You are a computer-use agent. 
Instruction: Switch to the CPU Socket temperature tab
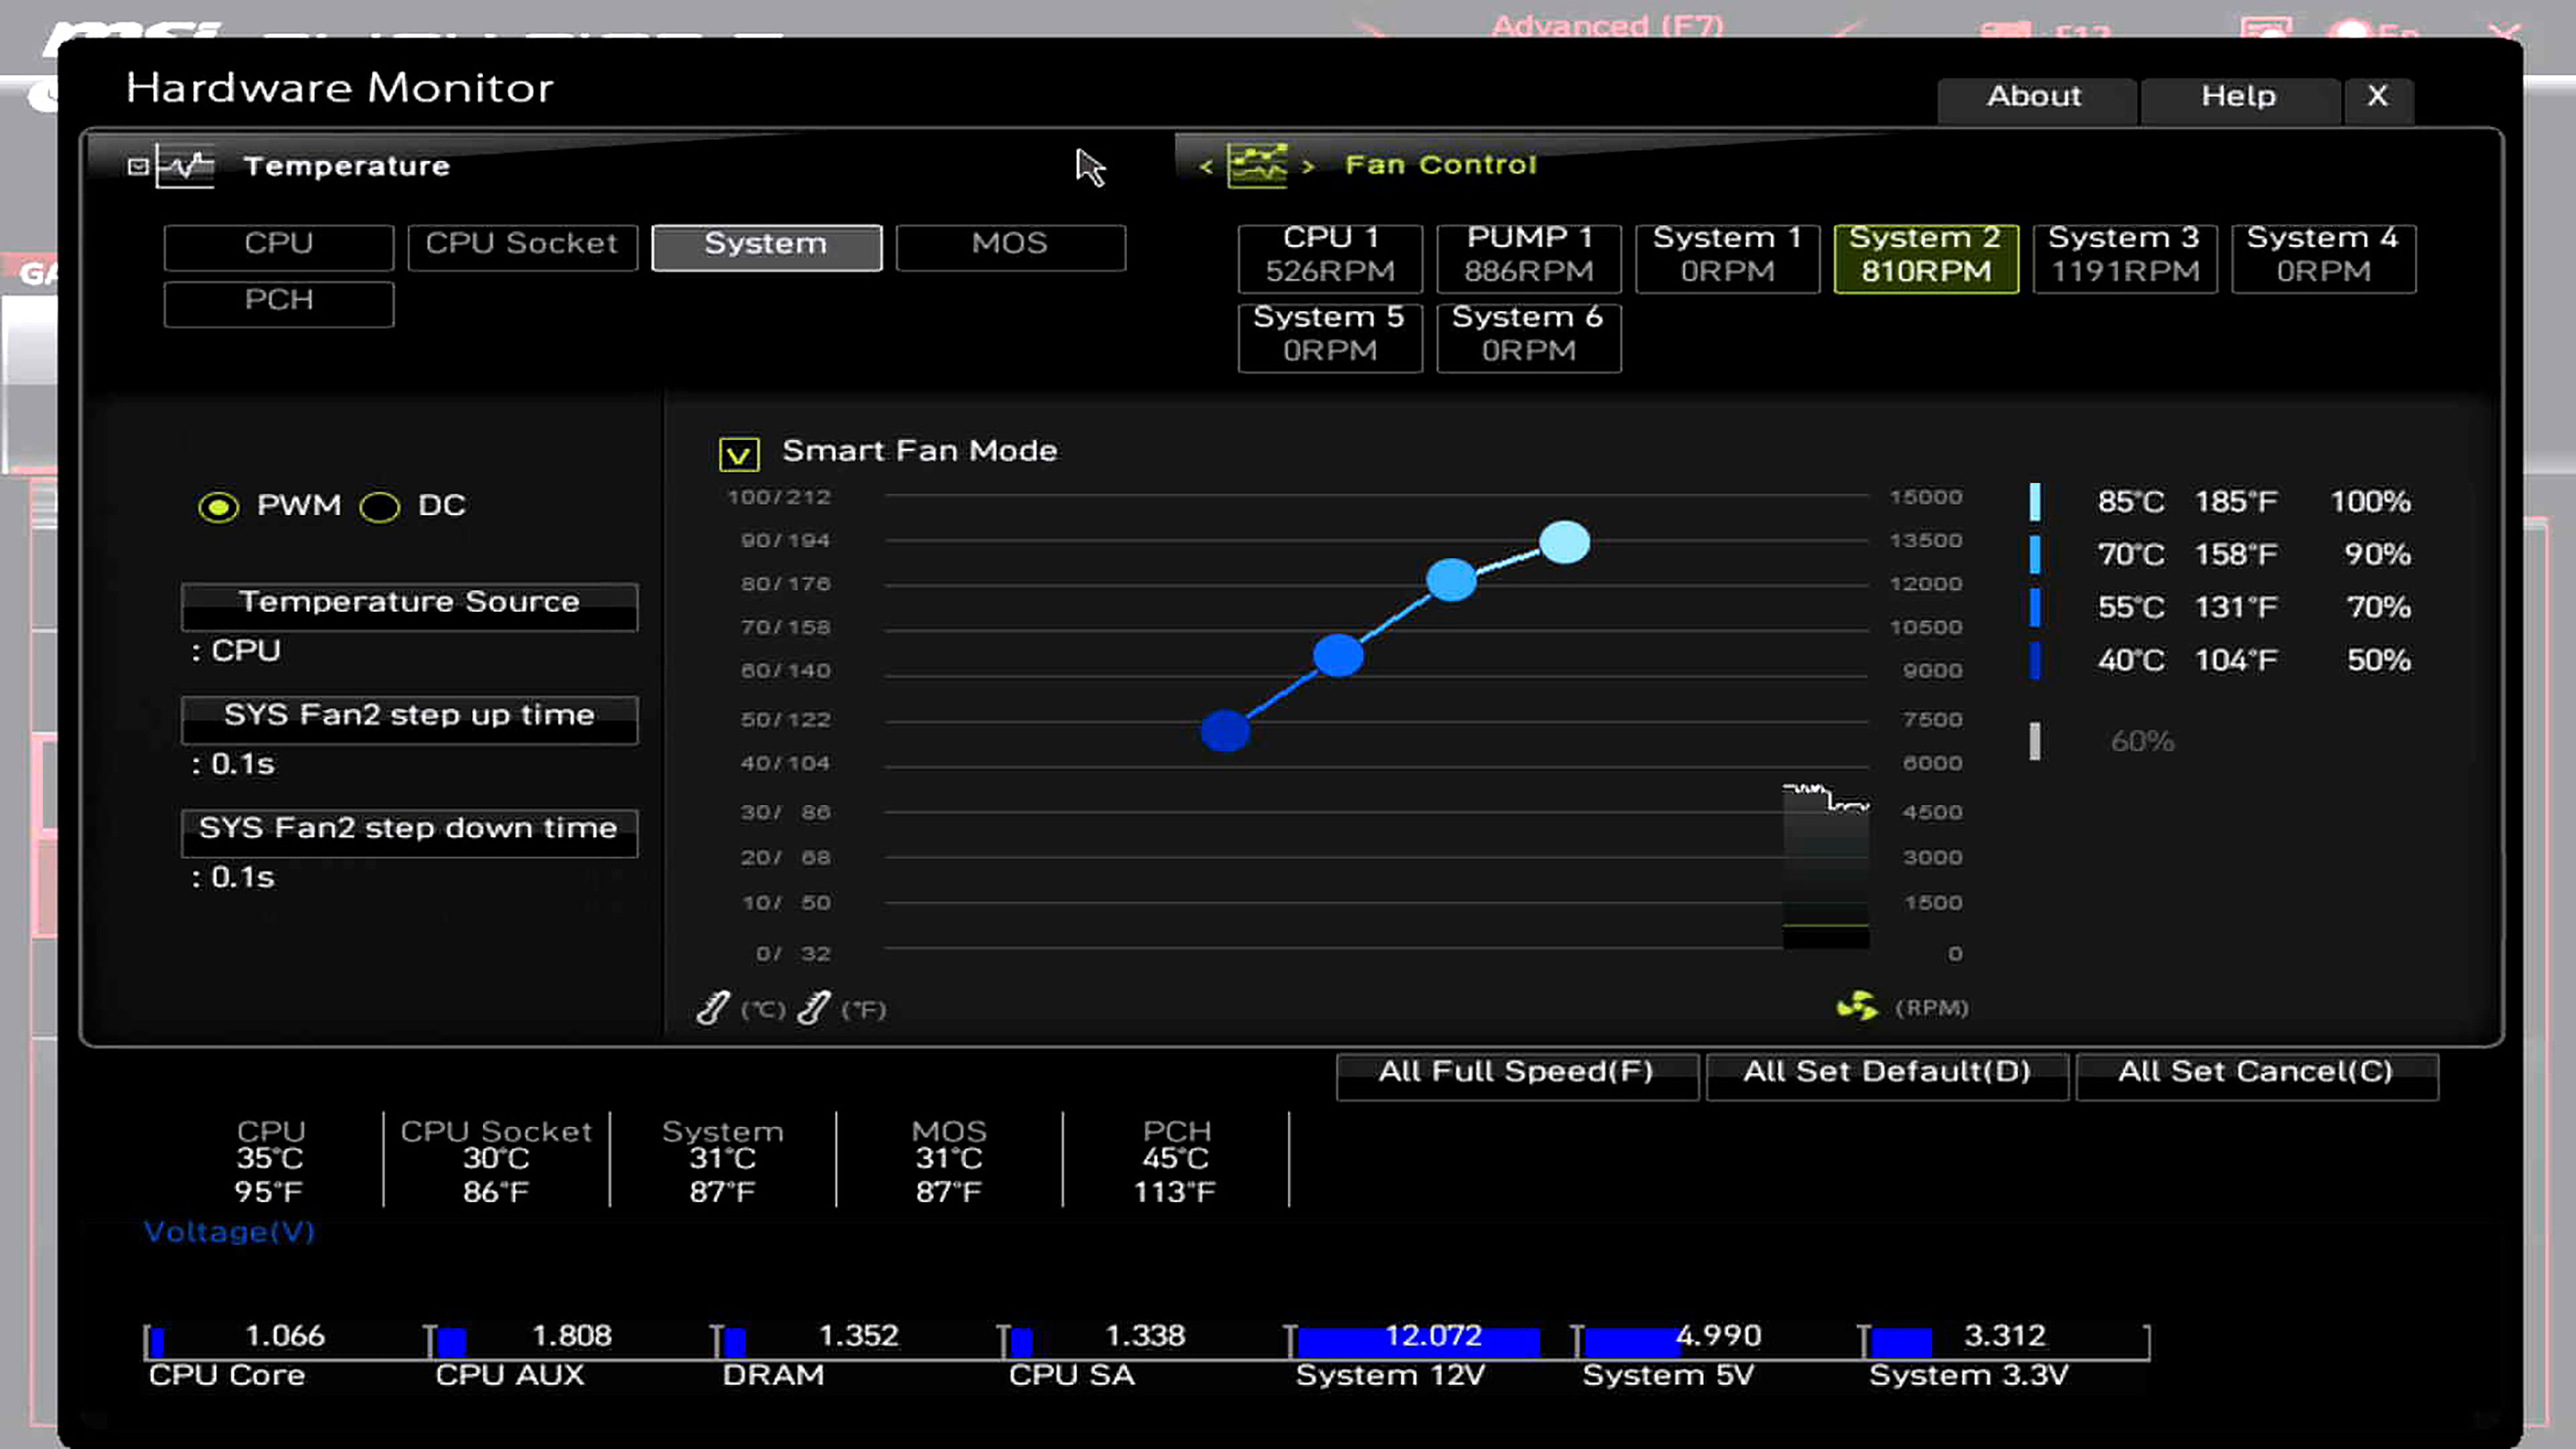click(x=522, y=245)
